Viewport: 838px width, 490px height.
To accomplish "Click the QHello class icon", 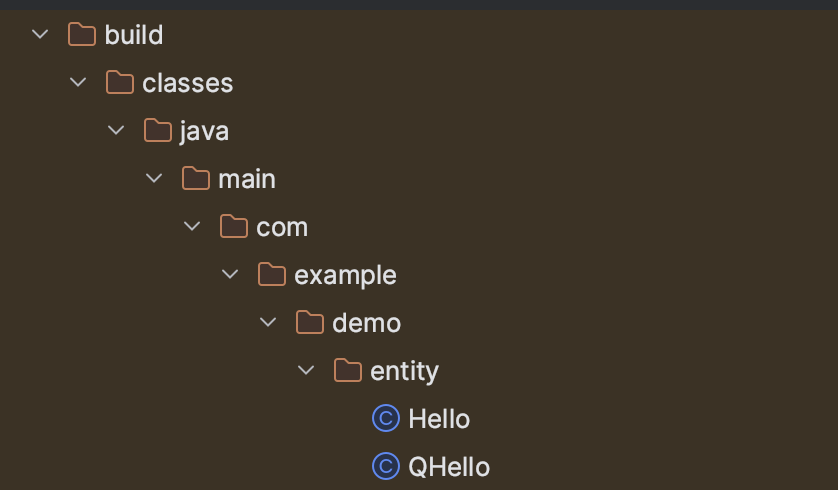I will [x=386, y=466].
